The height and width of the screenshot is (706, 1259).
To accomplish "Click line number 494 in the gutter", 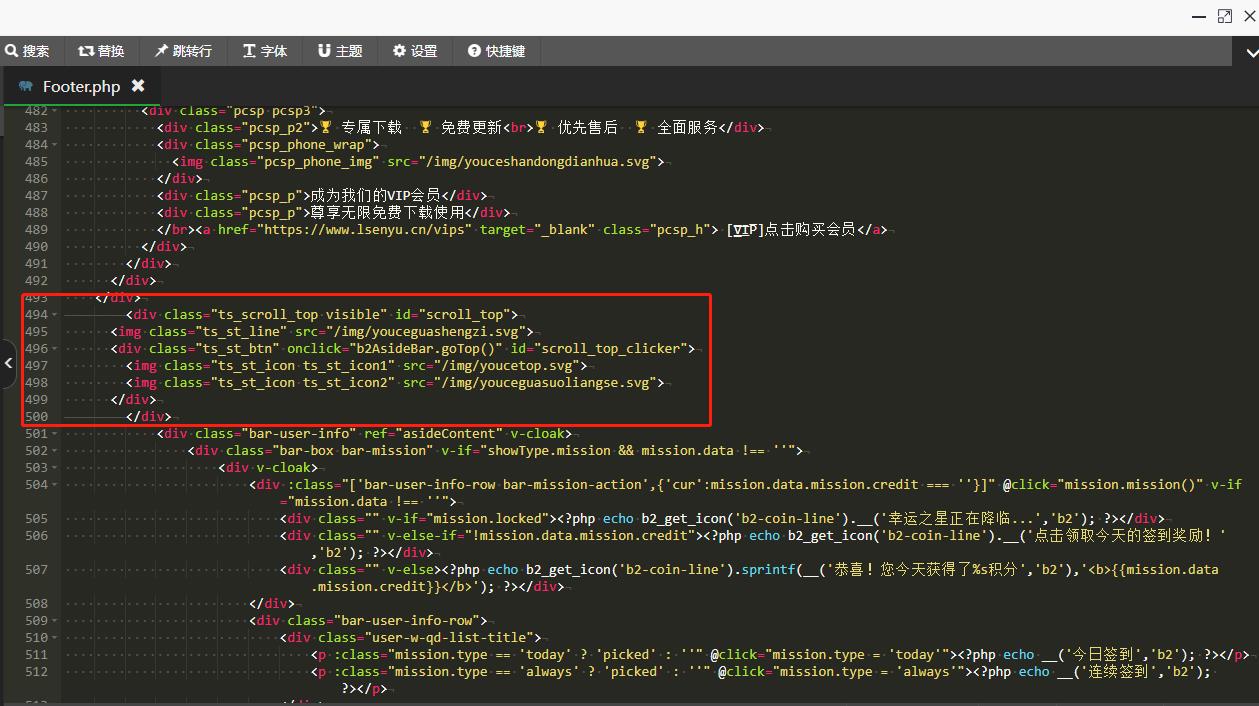I will [x=35, y=314].
